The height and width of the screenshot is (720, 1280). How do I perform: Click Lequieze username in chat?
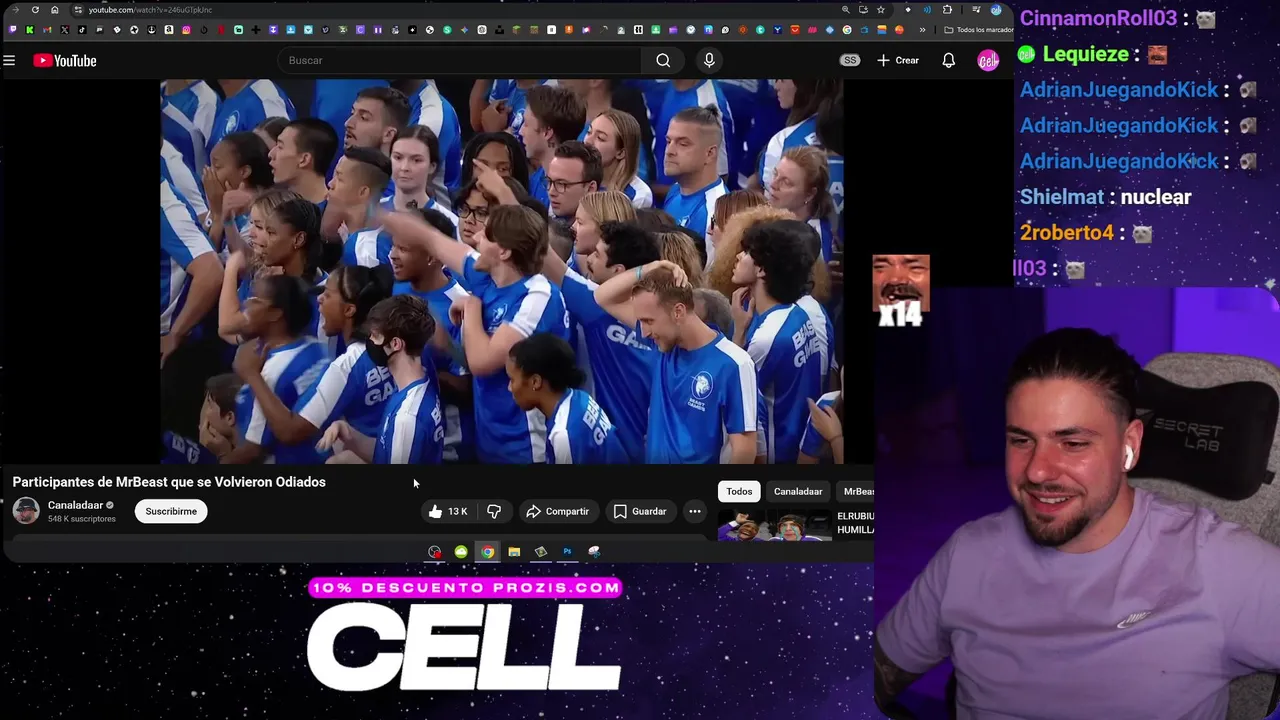(1086, 54)
